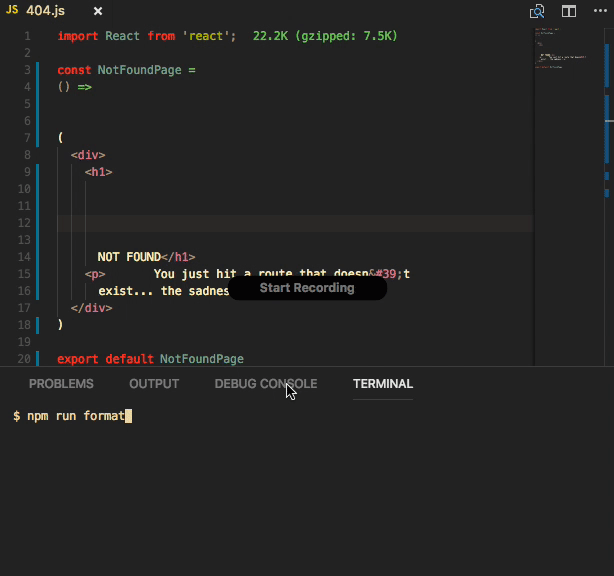This screenshot has height=576, width=614.
Task: Click line number 20 in the gutter
Action: tap(24, 359)
